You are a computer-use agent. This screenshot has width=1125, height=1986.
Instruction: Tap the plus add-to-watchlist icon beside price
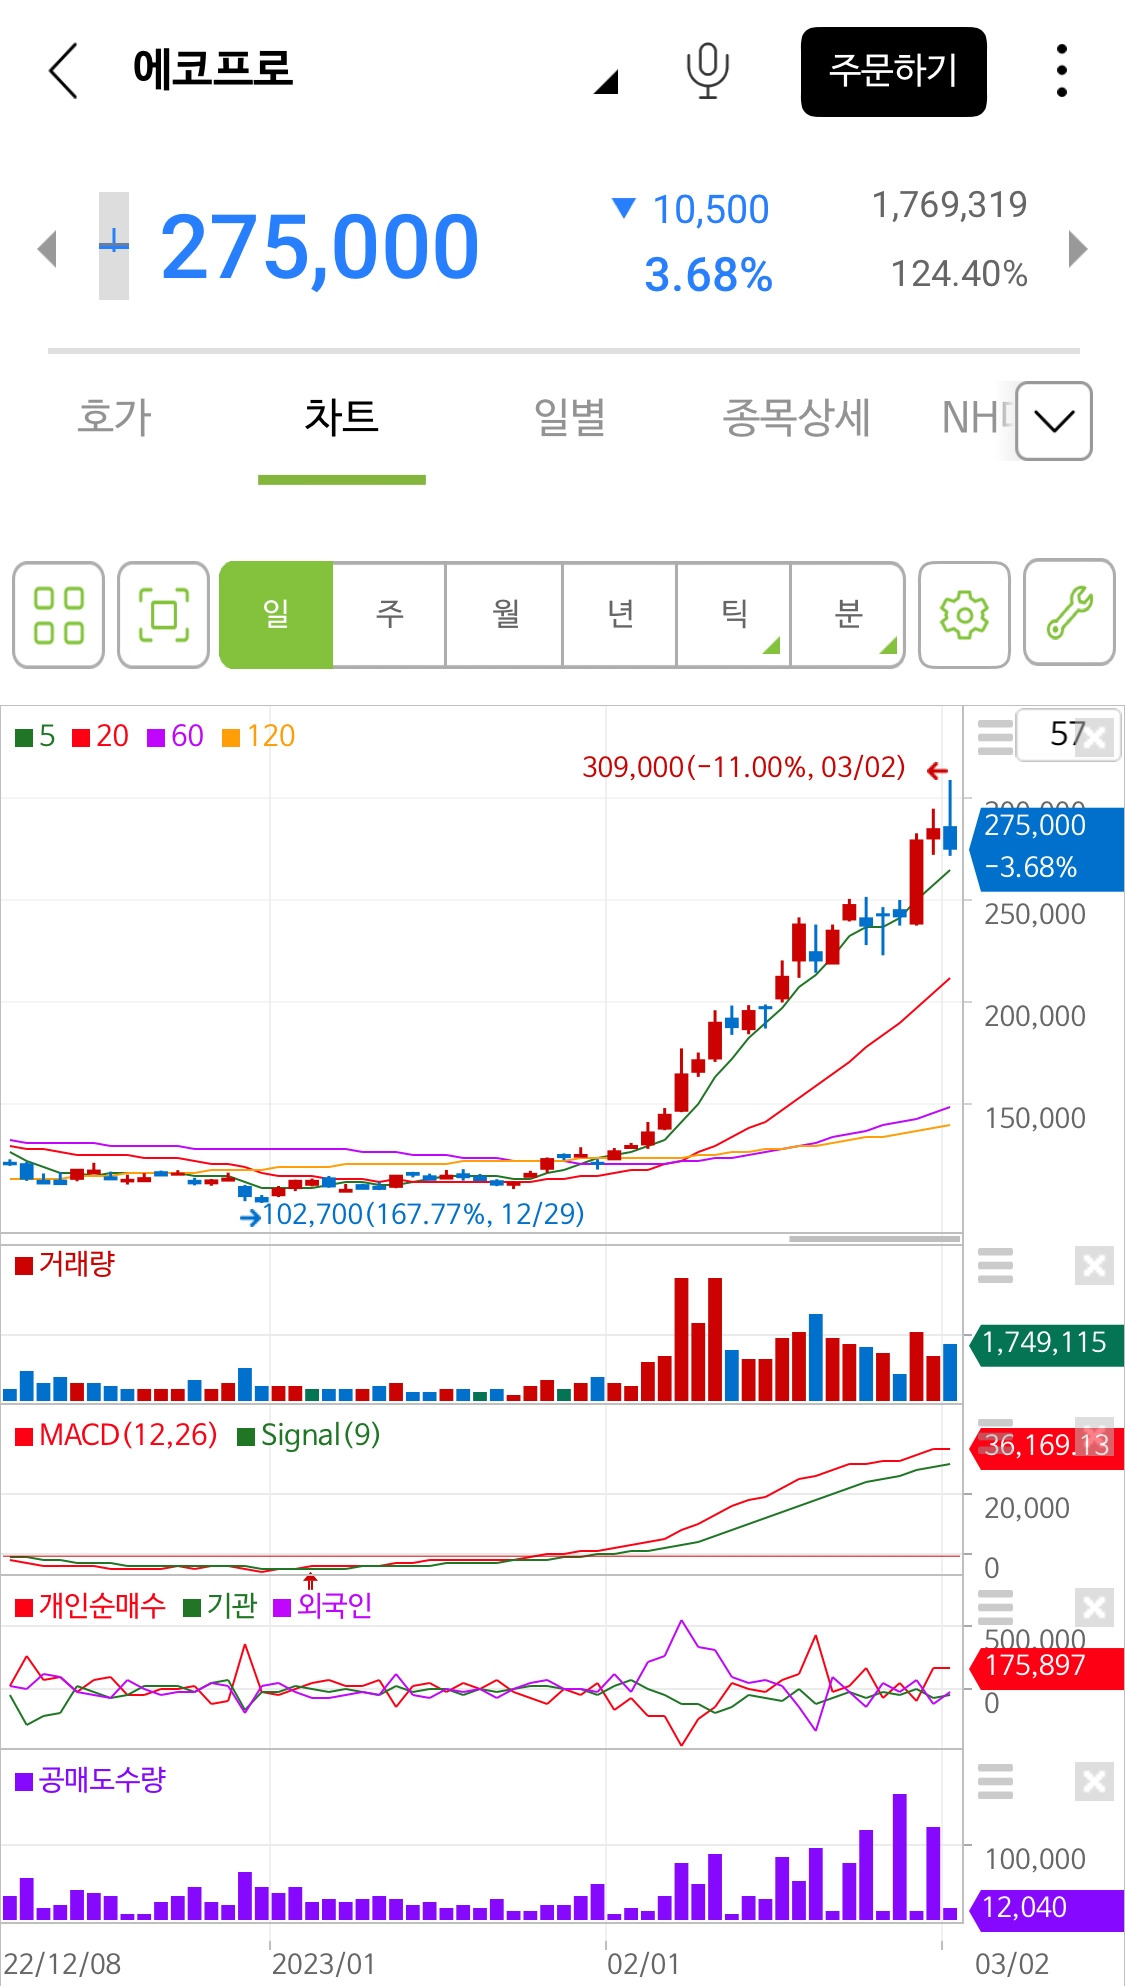coord(114,246)
